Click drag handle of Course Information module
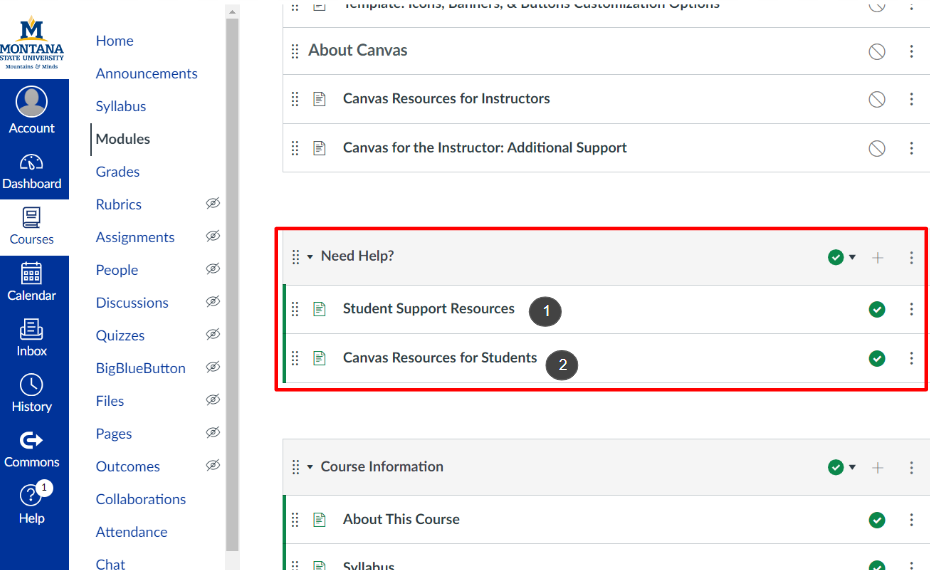The width and height of the screenshot is (930, 570). pyautogui.click(x=295, y=467)
